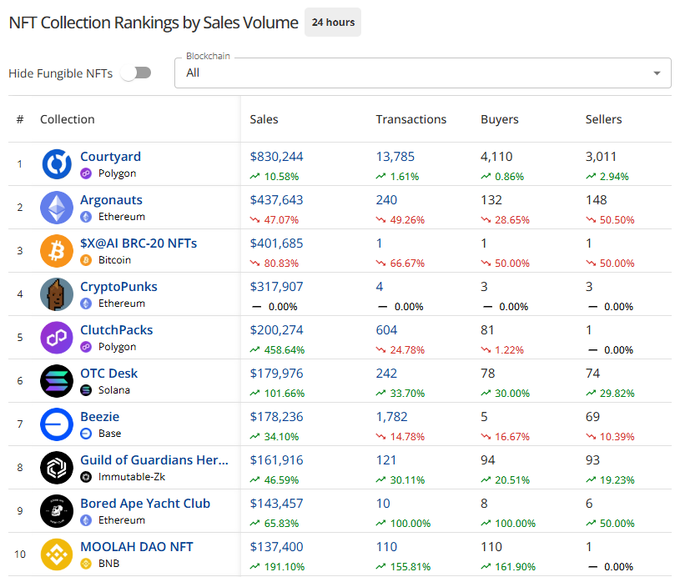Sort by Transactions column header
The image size is (680, 577).
411,119
